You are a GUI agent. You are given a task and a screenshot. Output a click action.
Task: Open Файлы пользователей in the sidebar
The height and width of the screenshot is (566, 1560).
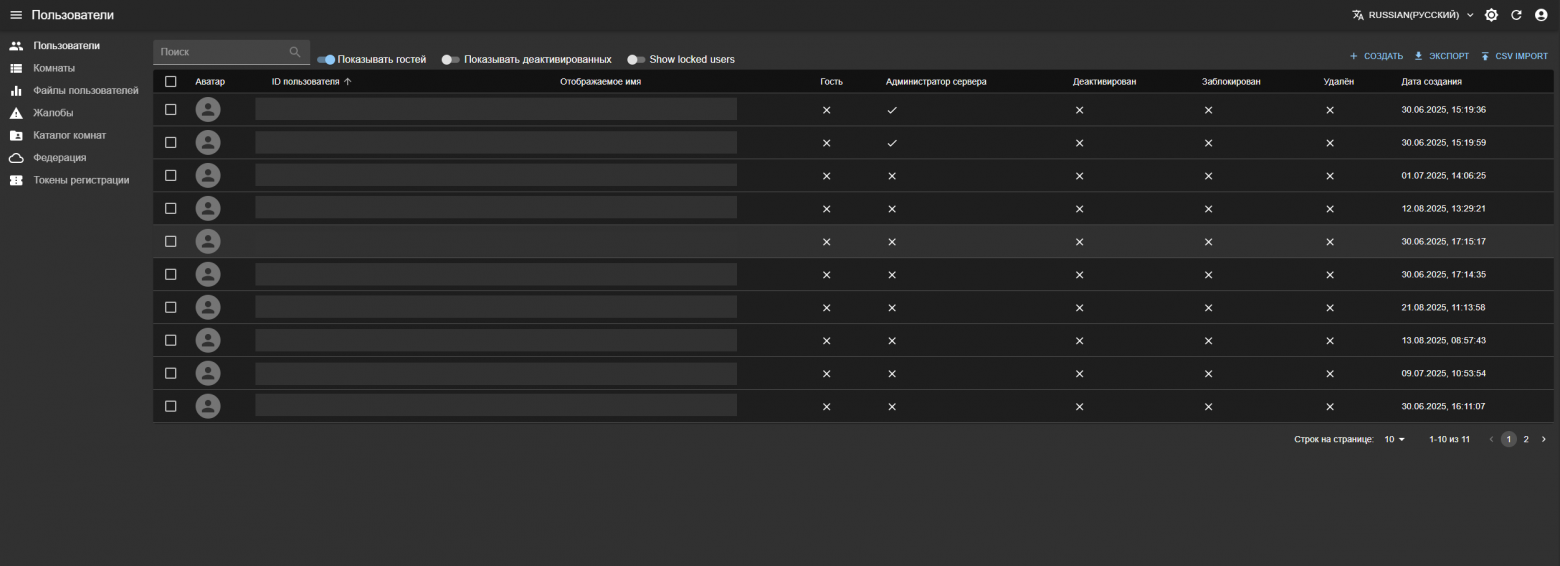(x=86, y=91)
